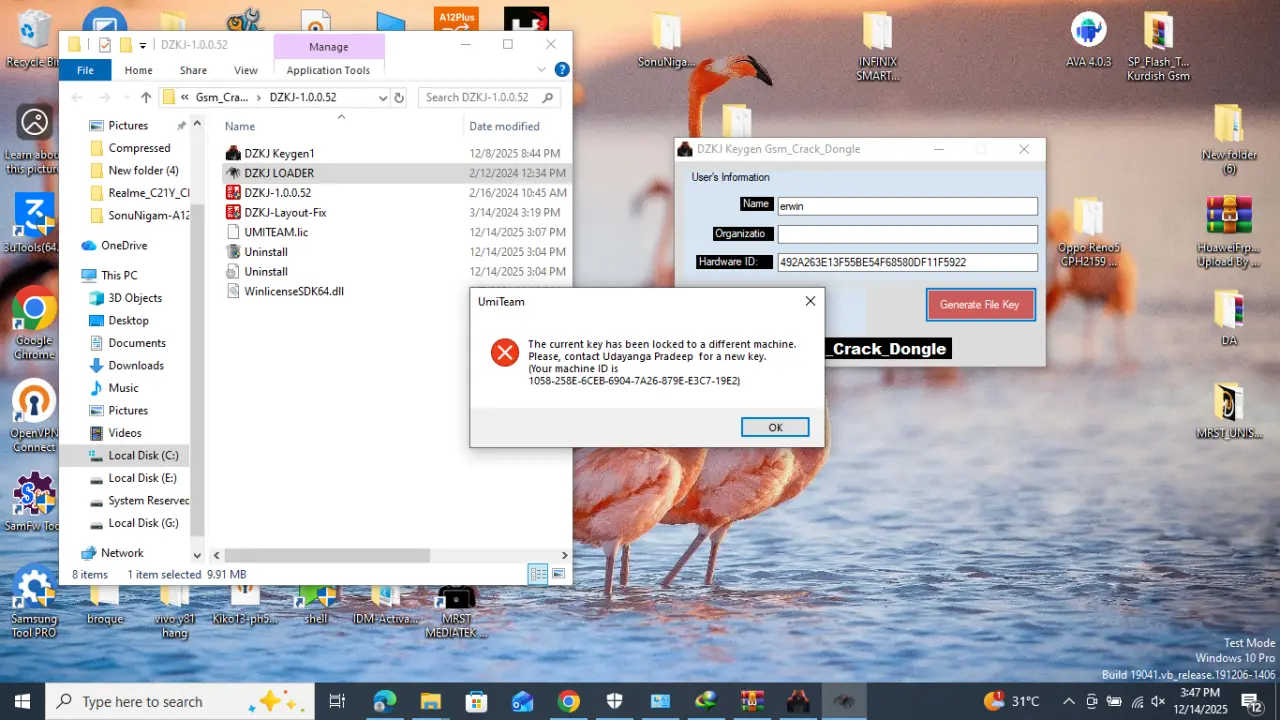Viewport: 1280px width, 720px height.
Task: Open the File menu in Explorer
Action: pos(86,70)
